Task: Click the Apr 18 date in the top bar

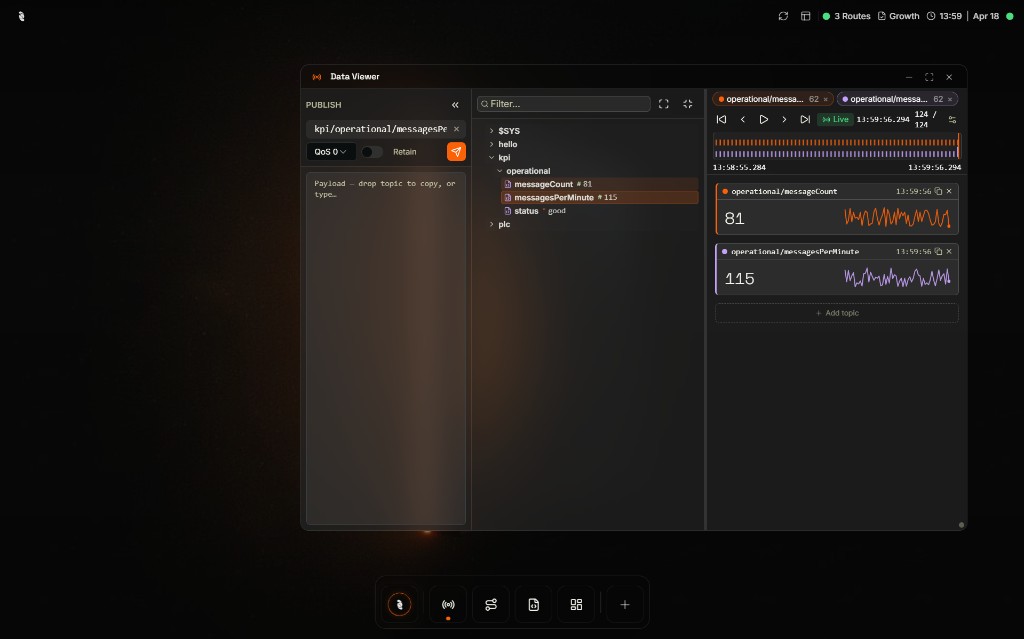Action: tap(986, 16)
